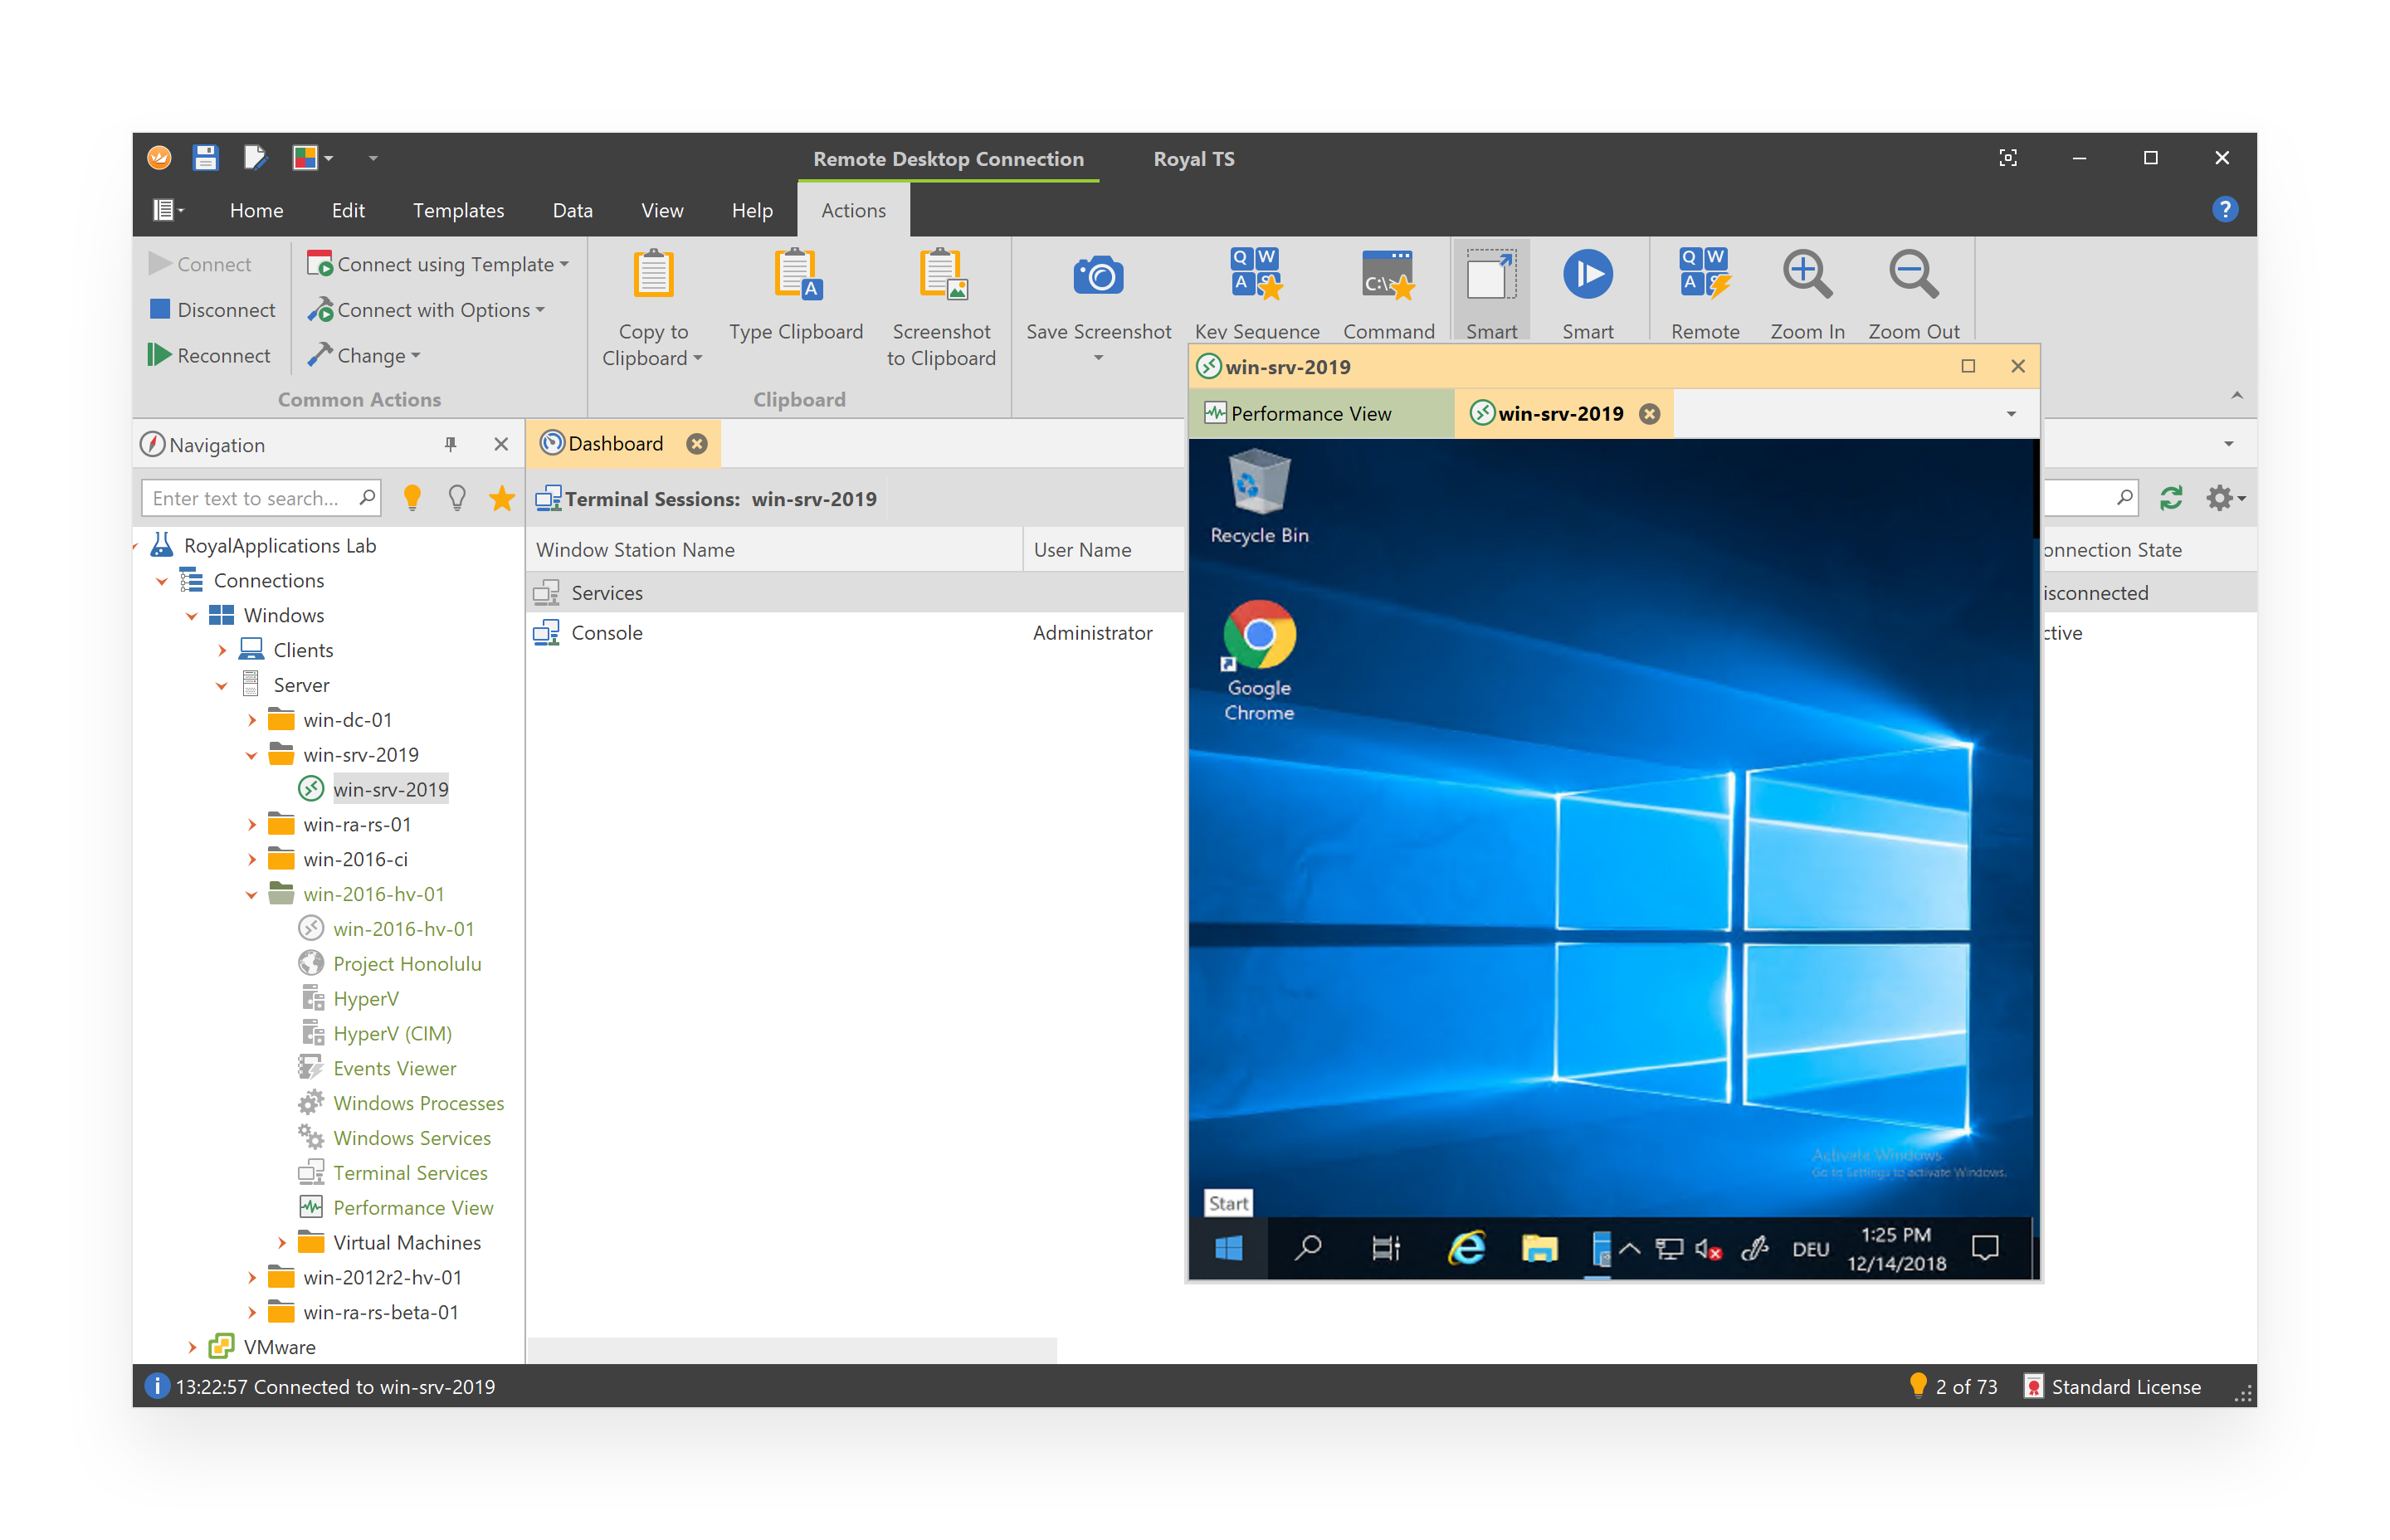Expand the Virtual Machines folder
The height and width of the screenshot is (1540, 2390).
pyautogui.click(x=282, y=1243)
